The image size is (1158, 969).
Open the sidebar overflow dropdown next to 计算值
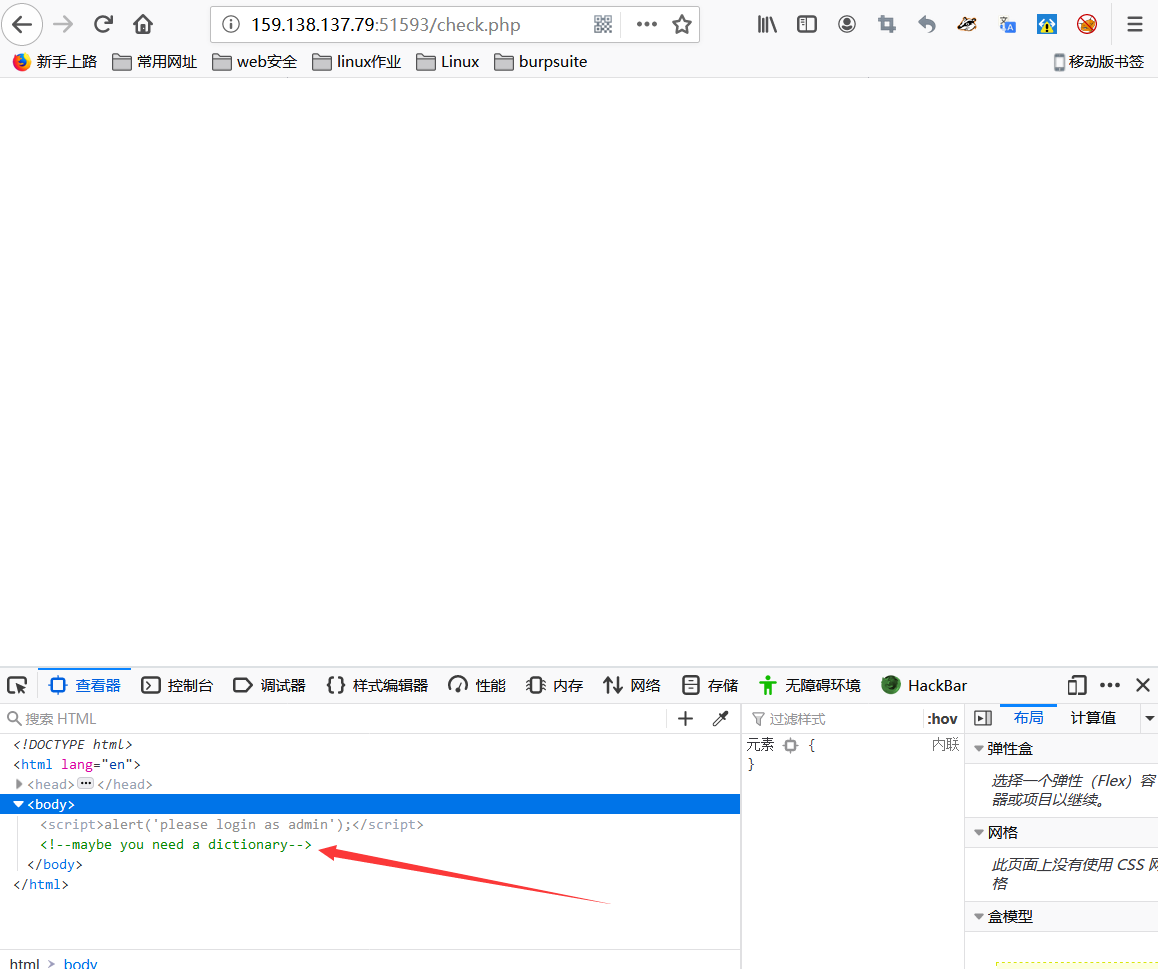[x=1148, y=717]
